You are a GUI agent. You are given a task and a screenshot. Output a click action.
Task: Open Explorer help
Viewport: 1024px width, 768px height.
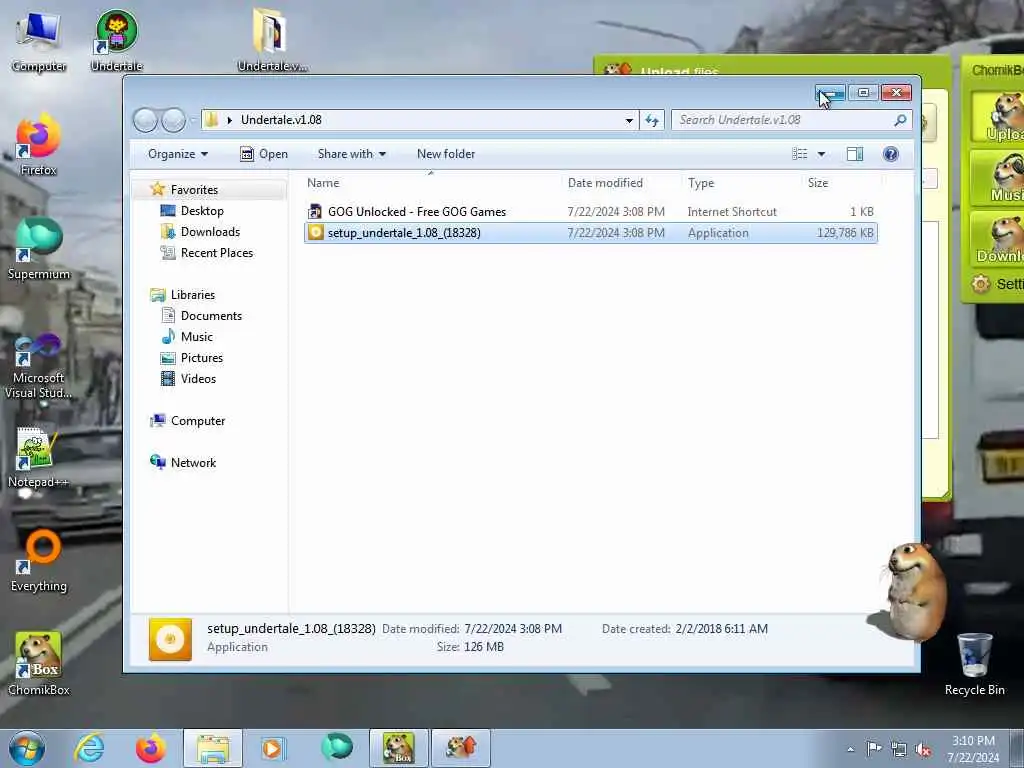(890, 154)
